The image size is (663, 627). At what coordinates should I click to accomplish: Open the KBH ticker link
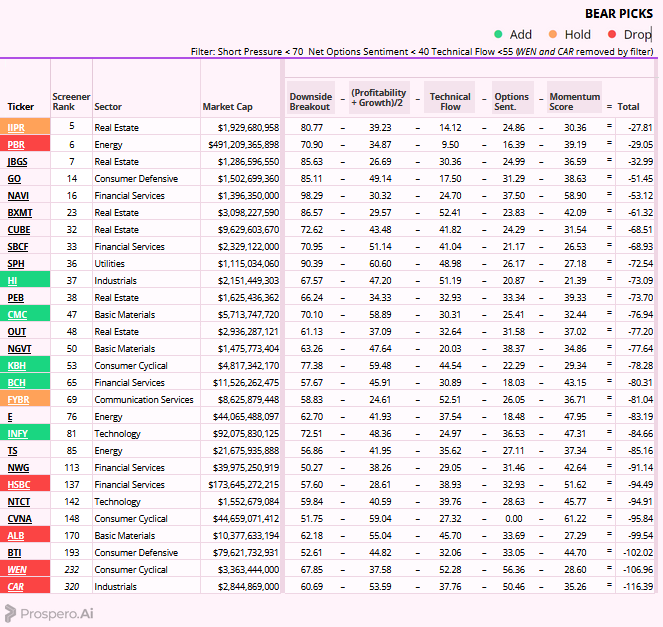tap(17, 366)
